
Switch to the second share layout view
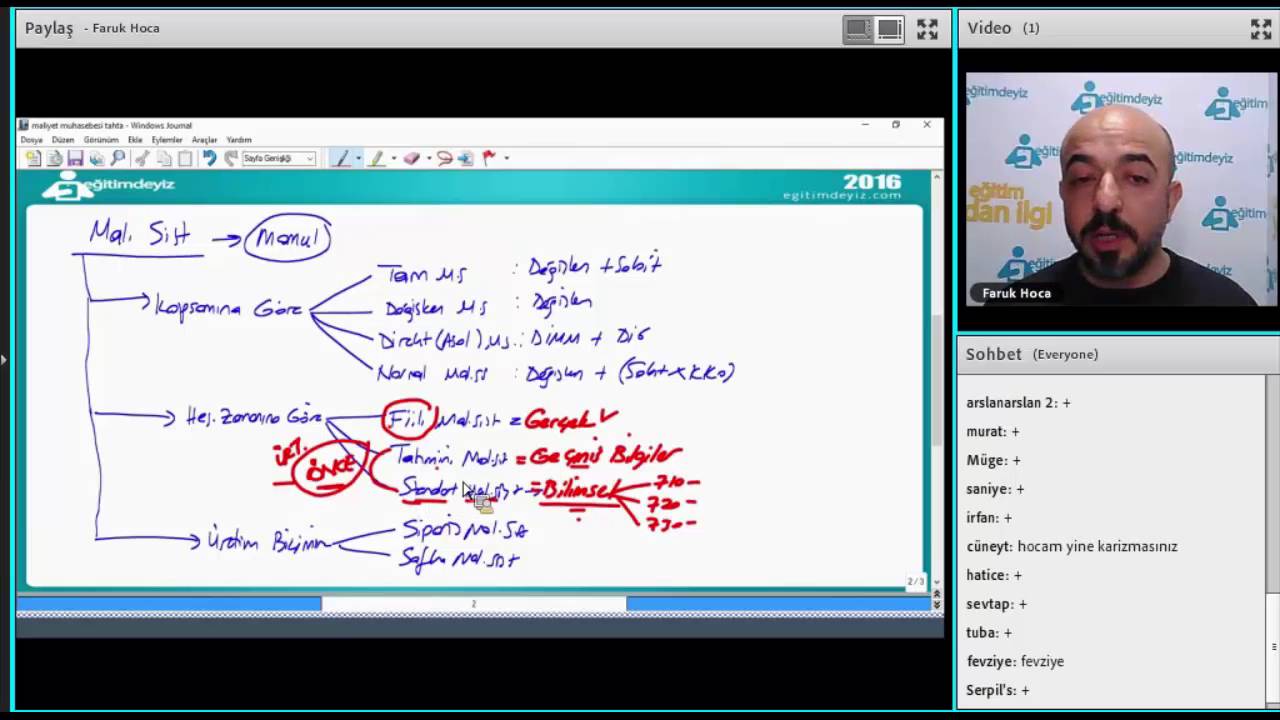[x=890, y=29]
